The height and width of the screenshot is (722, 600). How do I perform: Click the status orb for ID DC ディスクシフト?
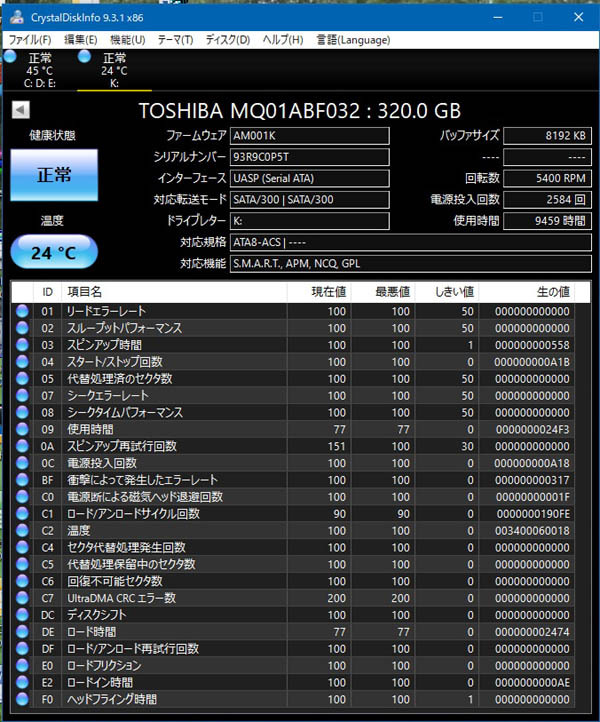tap(22, 615)
